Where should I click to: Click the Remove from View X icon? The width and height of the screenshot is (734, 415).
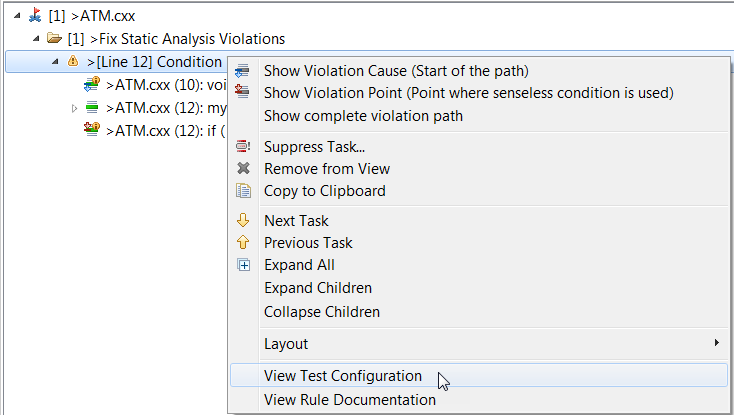243,168
